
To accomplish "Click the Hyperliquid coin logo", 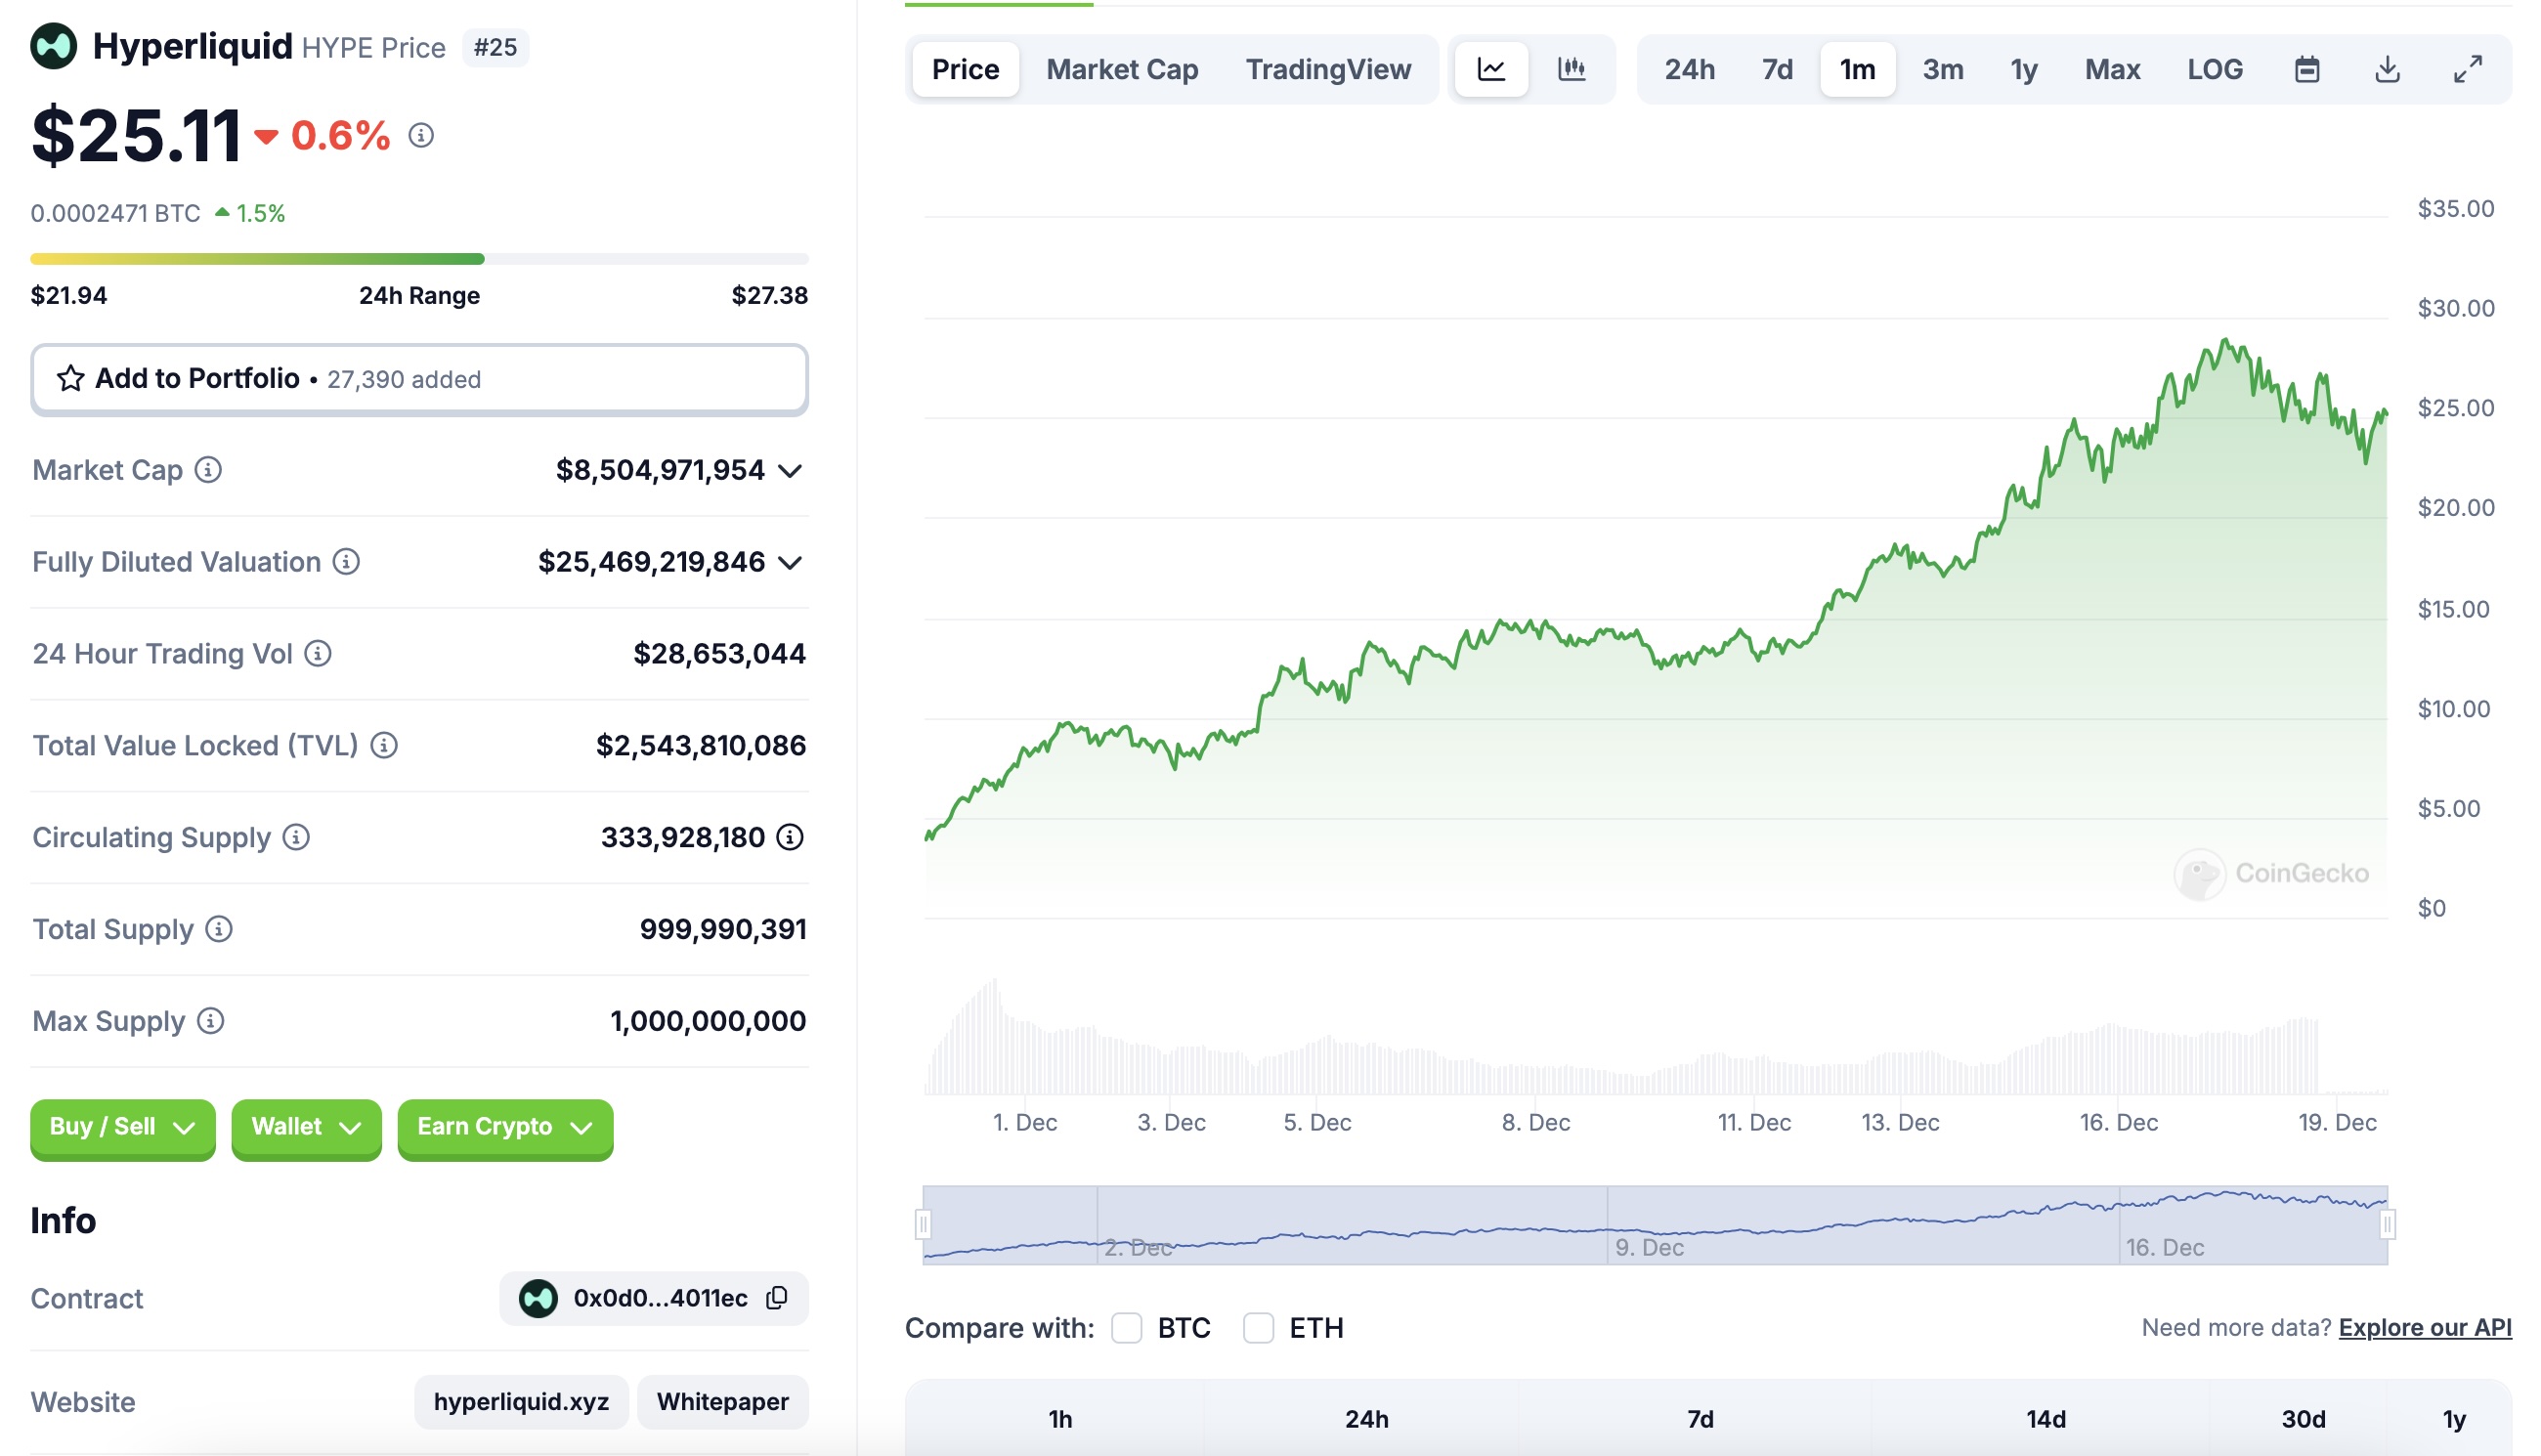I will (x=54, y=46).
